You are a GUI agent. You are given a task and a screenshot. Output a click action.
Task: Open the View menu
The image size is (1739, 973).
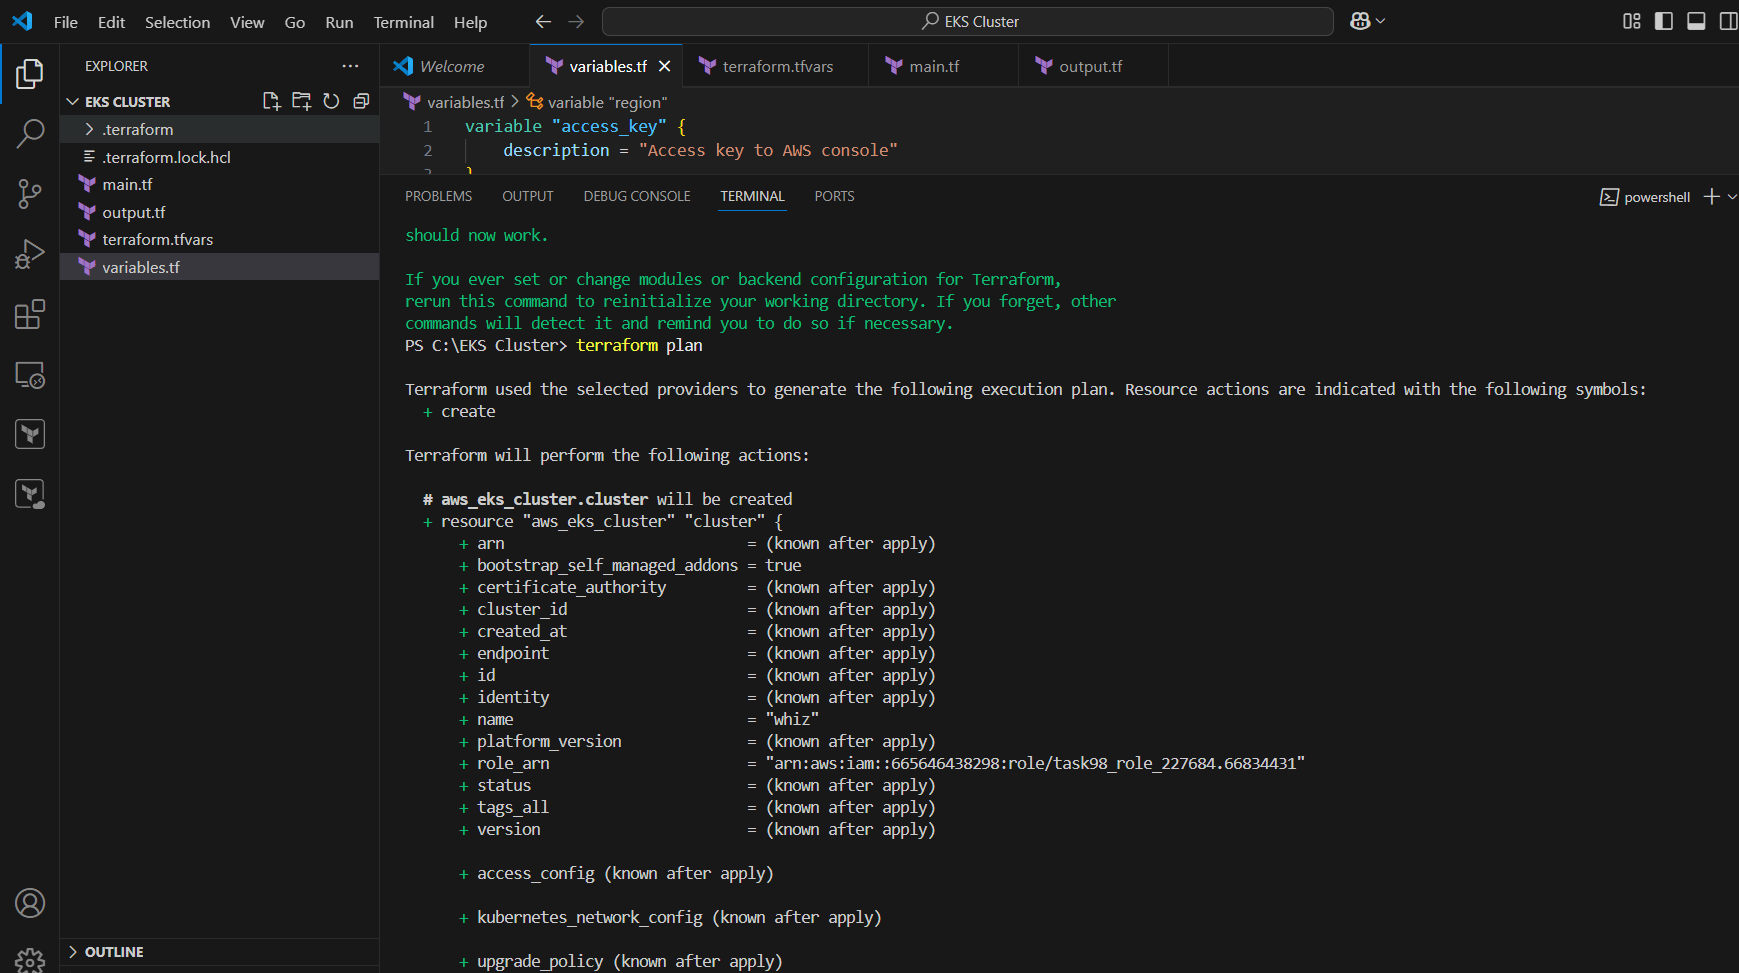[247, 22]
